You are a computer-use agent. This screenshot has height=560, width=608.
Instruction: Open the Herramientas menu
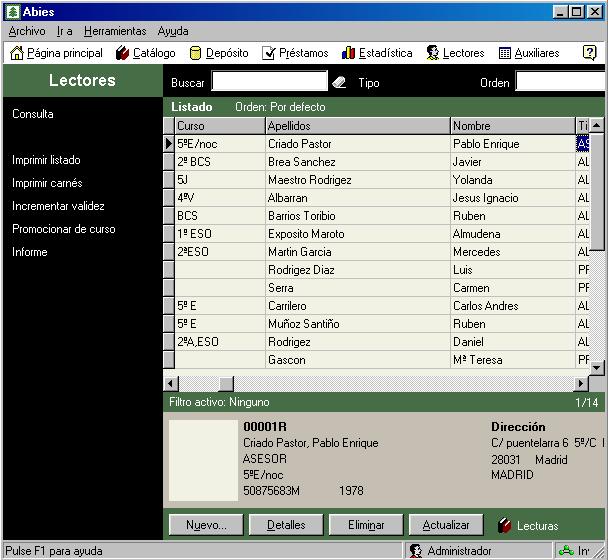[x=114, y=31]
